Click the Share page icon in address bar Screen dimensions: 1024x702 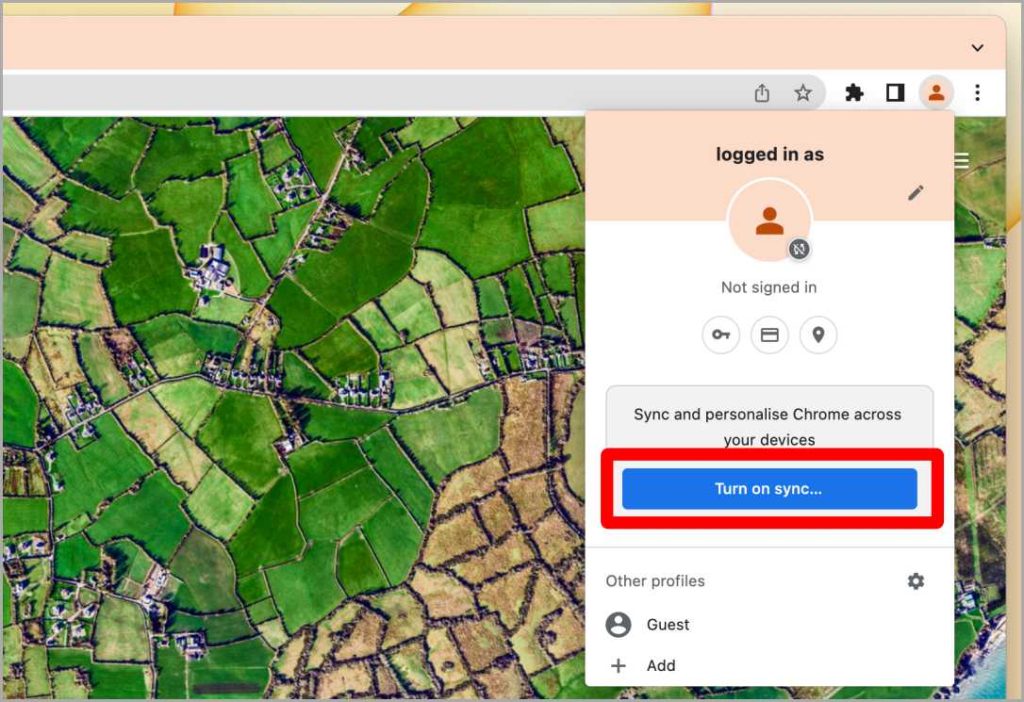(x=761, y=93)
